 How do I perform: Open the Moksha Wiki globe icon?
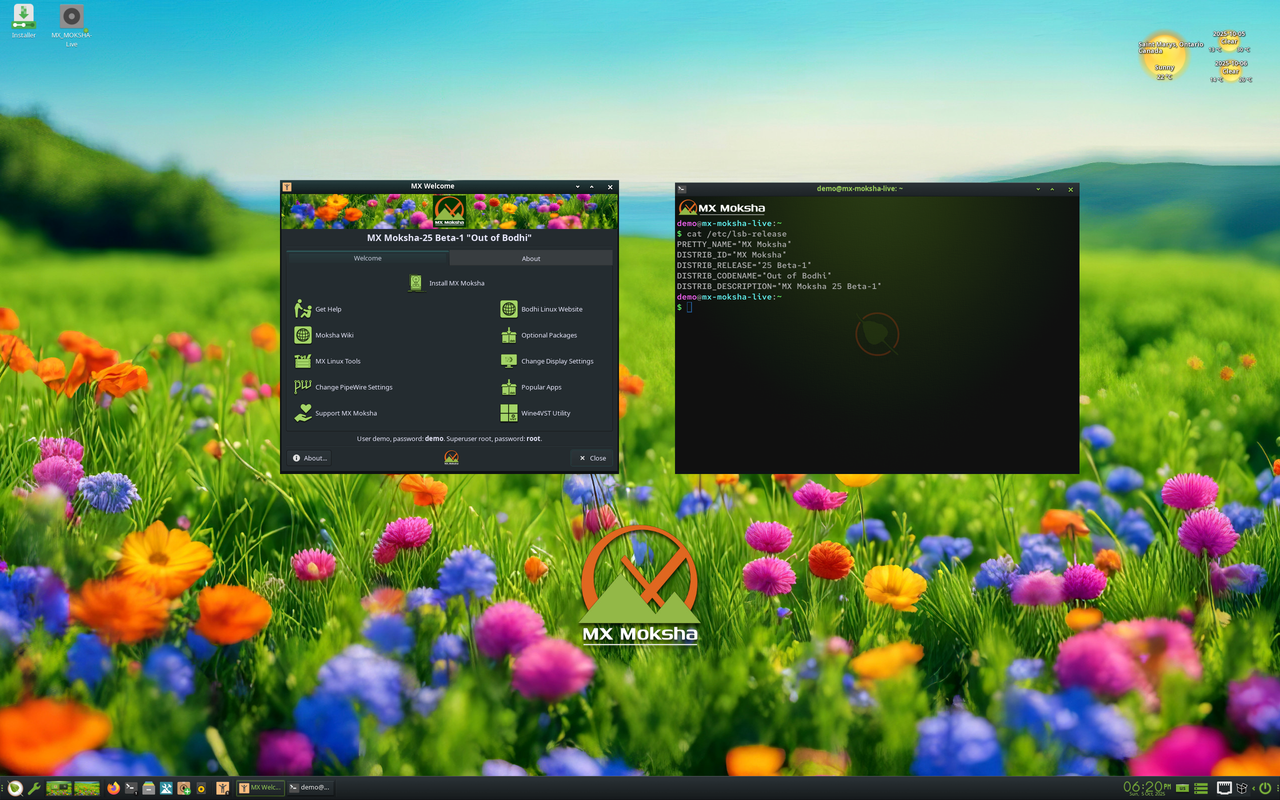coord(303,335)
